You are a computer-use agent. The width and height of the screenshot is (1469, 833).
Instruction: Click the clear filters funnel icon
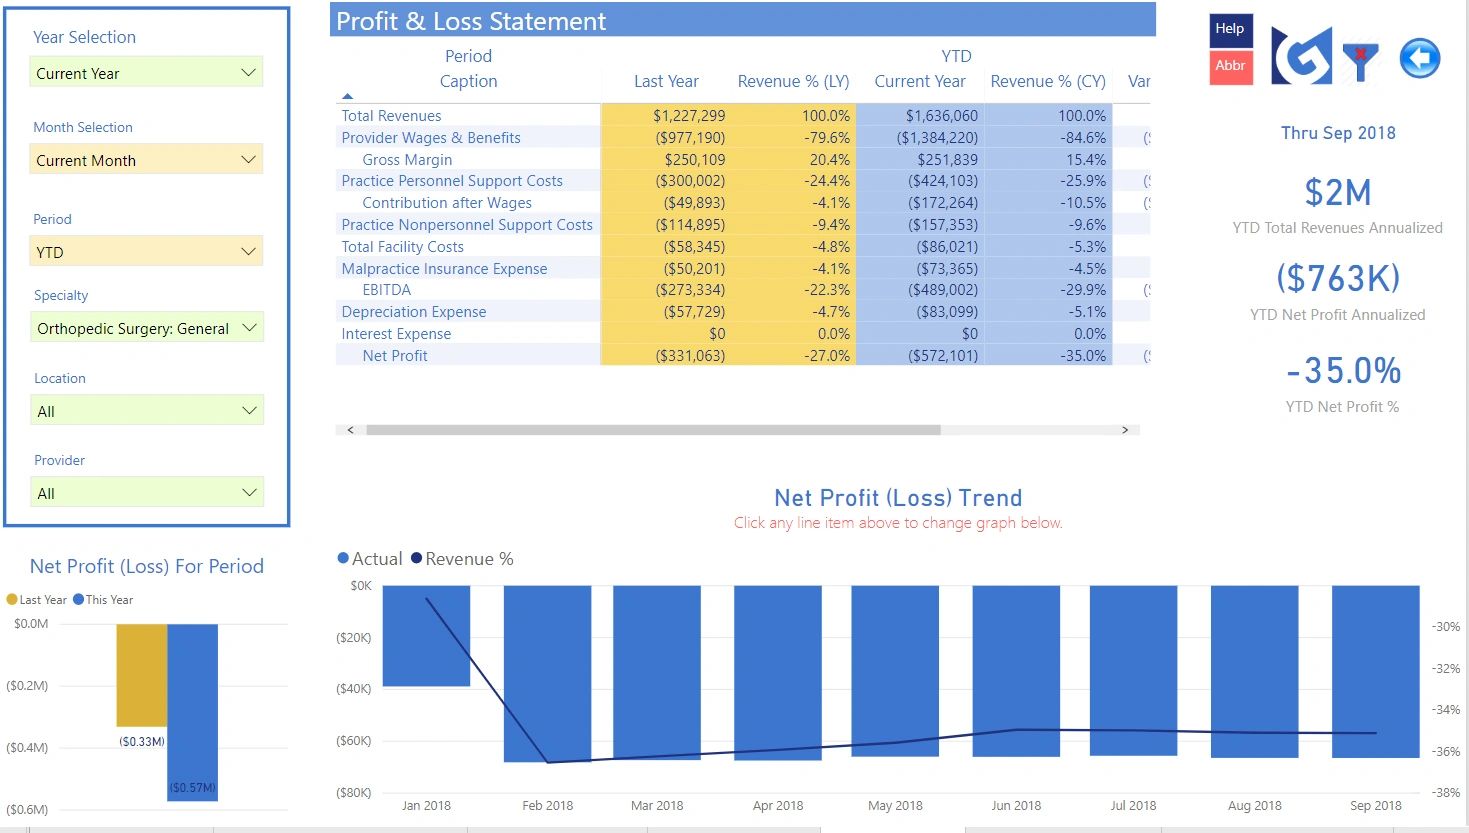(x=1360, y=60)
